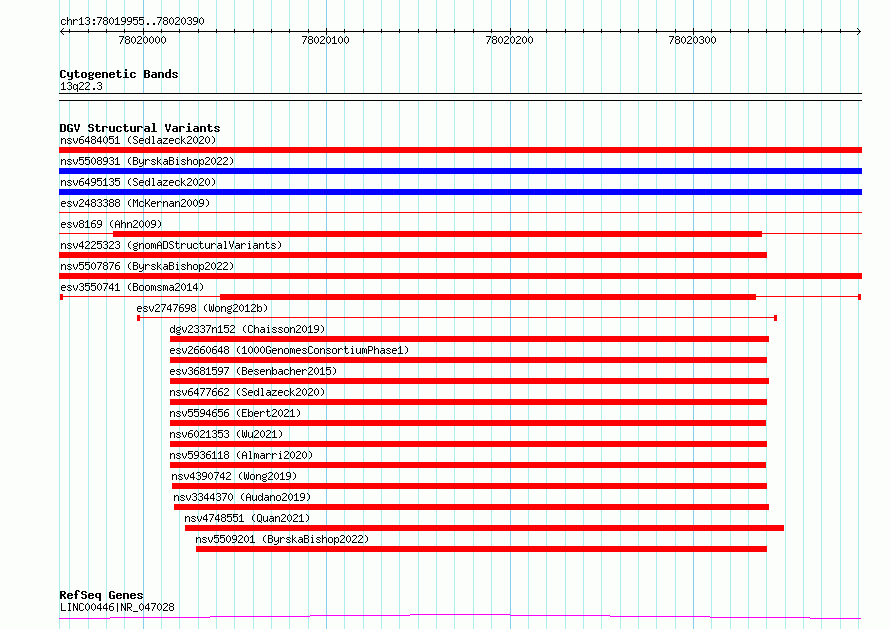Click the nsv6484051 (Sedlazeck2020) variant label

click(x=138, y=140)
